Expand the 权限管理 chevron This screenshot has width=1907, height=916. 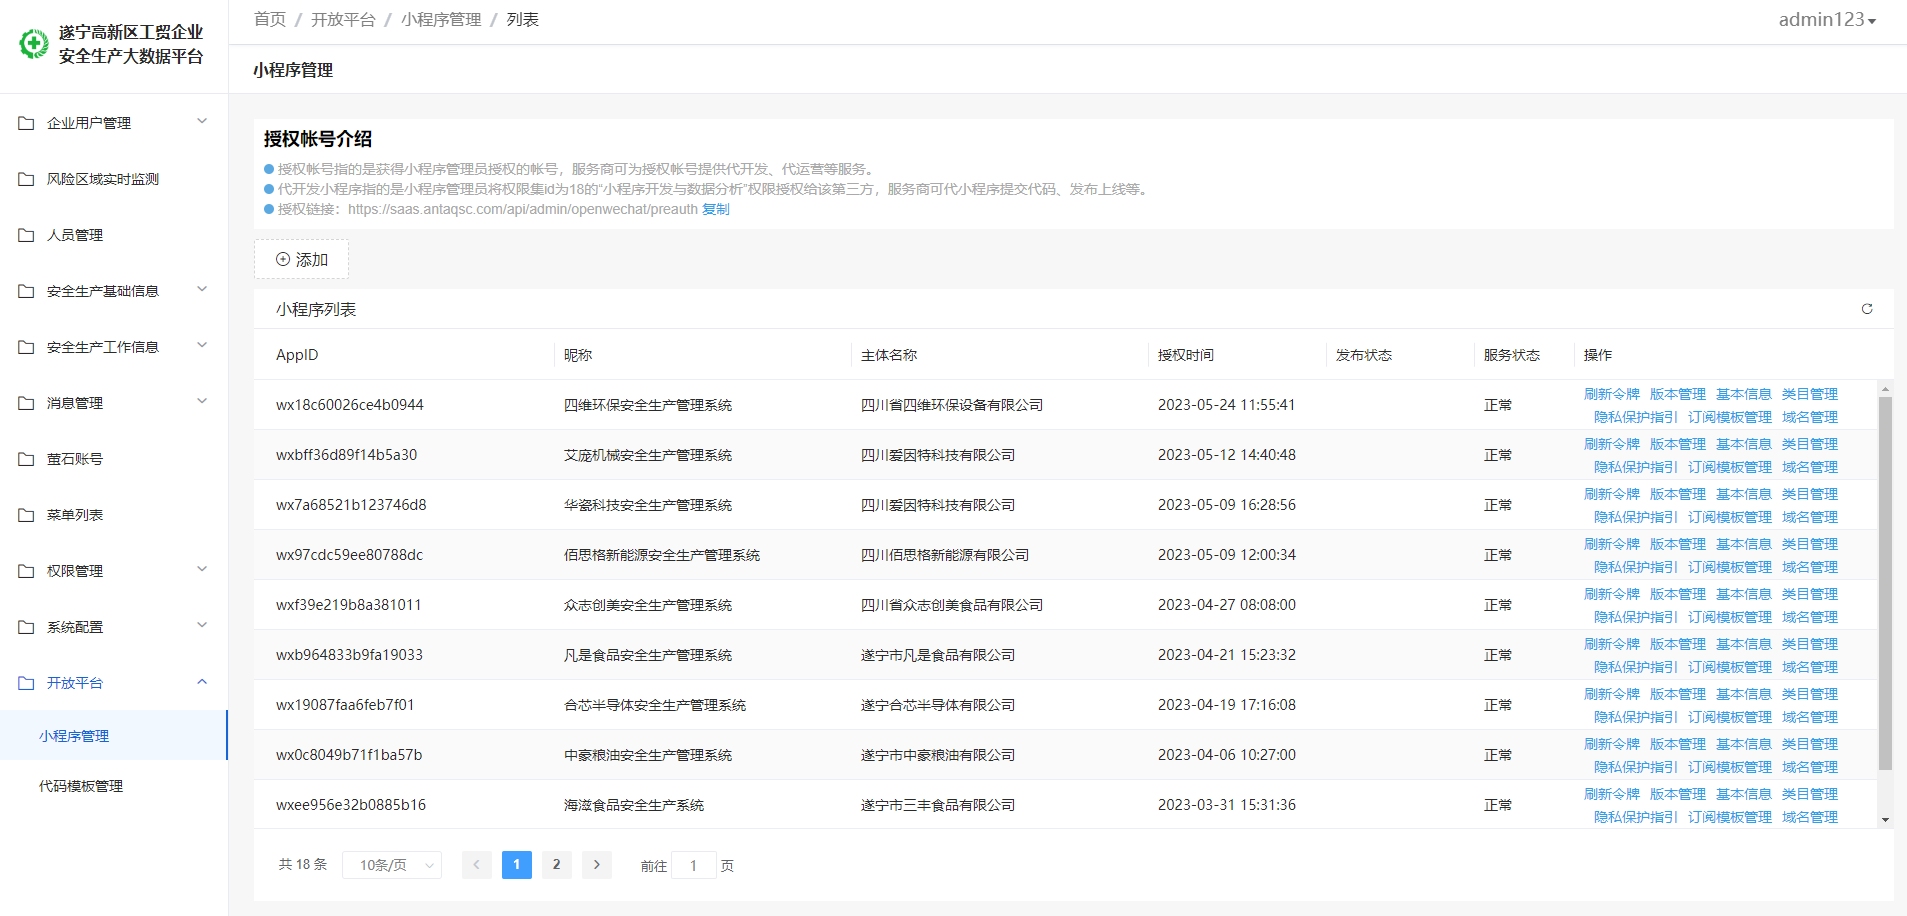pyautogui.click(x=202, y=570)
